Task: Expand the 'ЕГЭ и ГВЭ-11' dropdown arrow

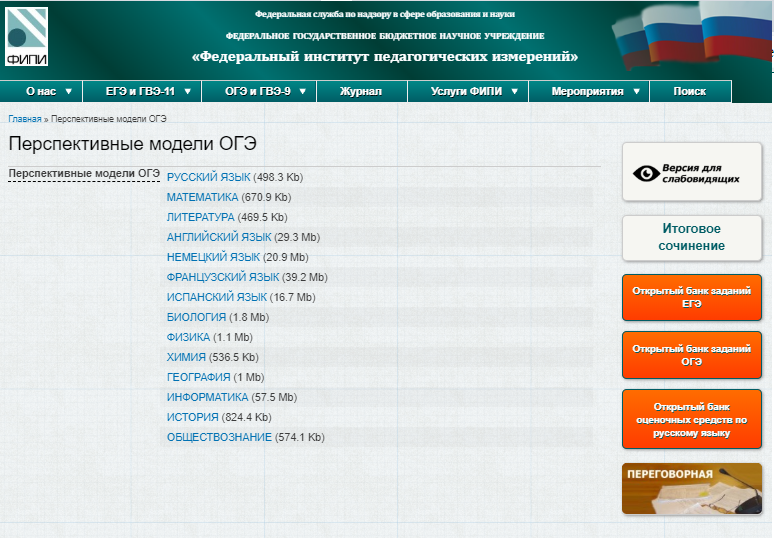Action: 188,91
